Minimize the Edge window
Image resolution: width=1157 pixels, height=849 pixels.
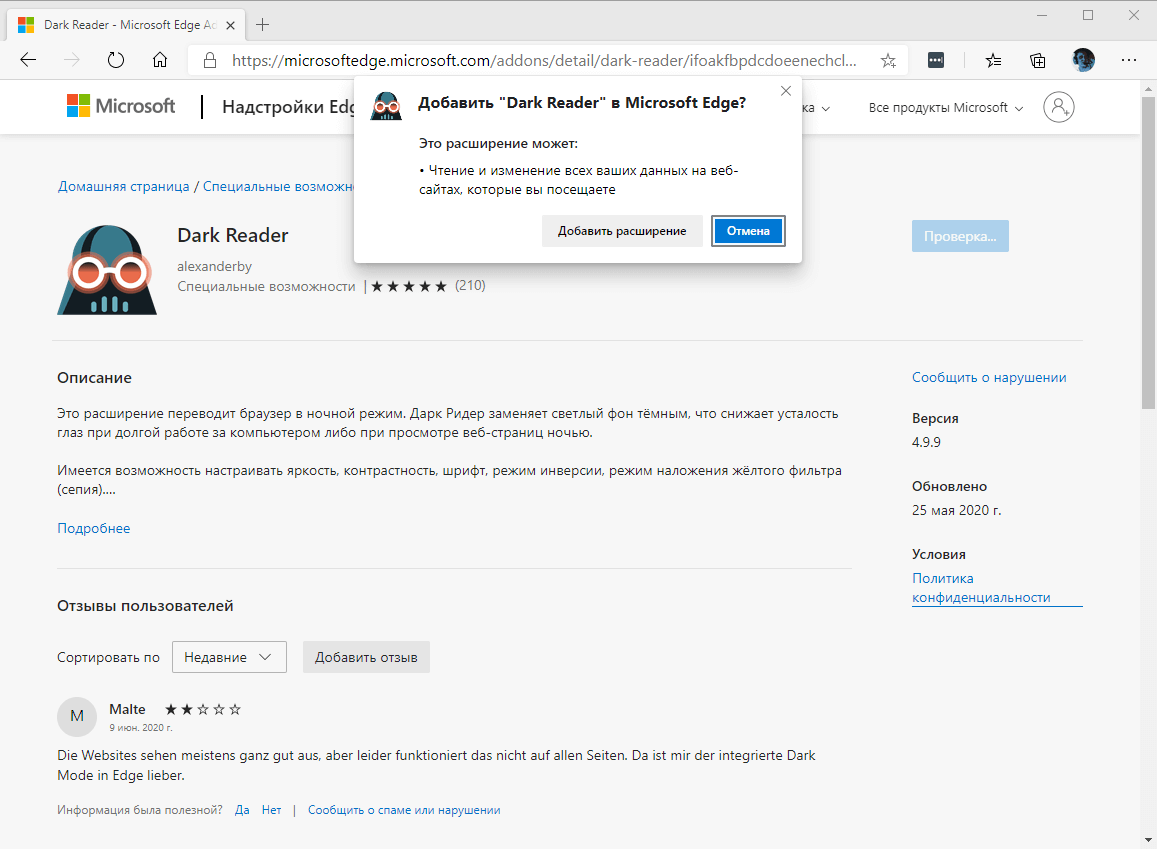pos(1042,15)
